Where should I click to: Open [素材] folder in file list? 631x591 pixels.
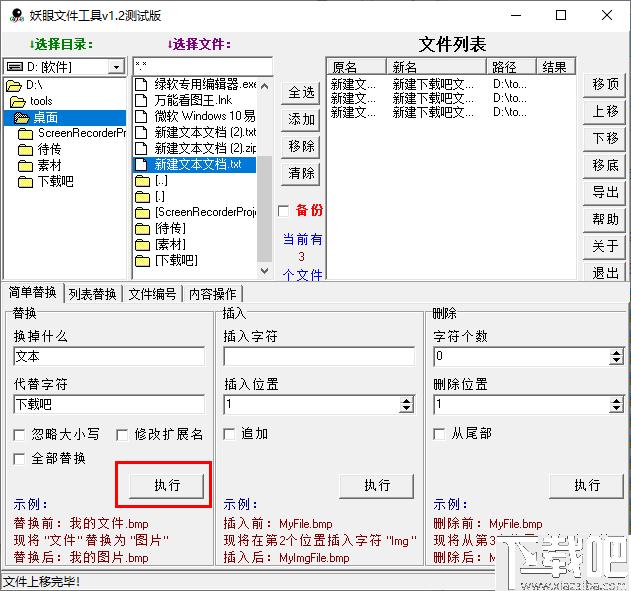pyautogui.click(x=160, y=244)
